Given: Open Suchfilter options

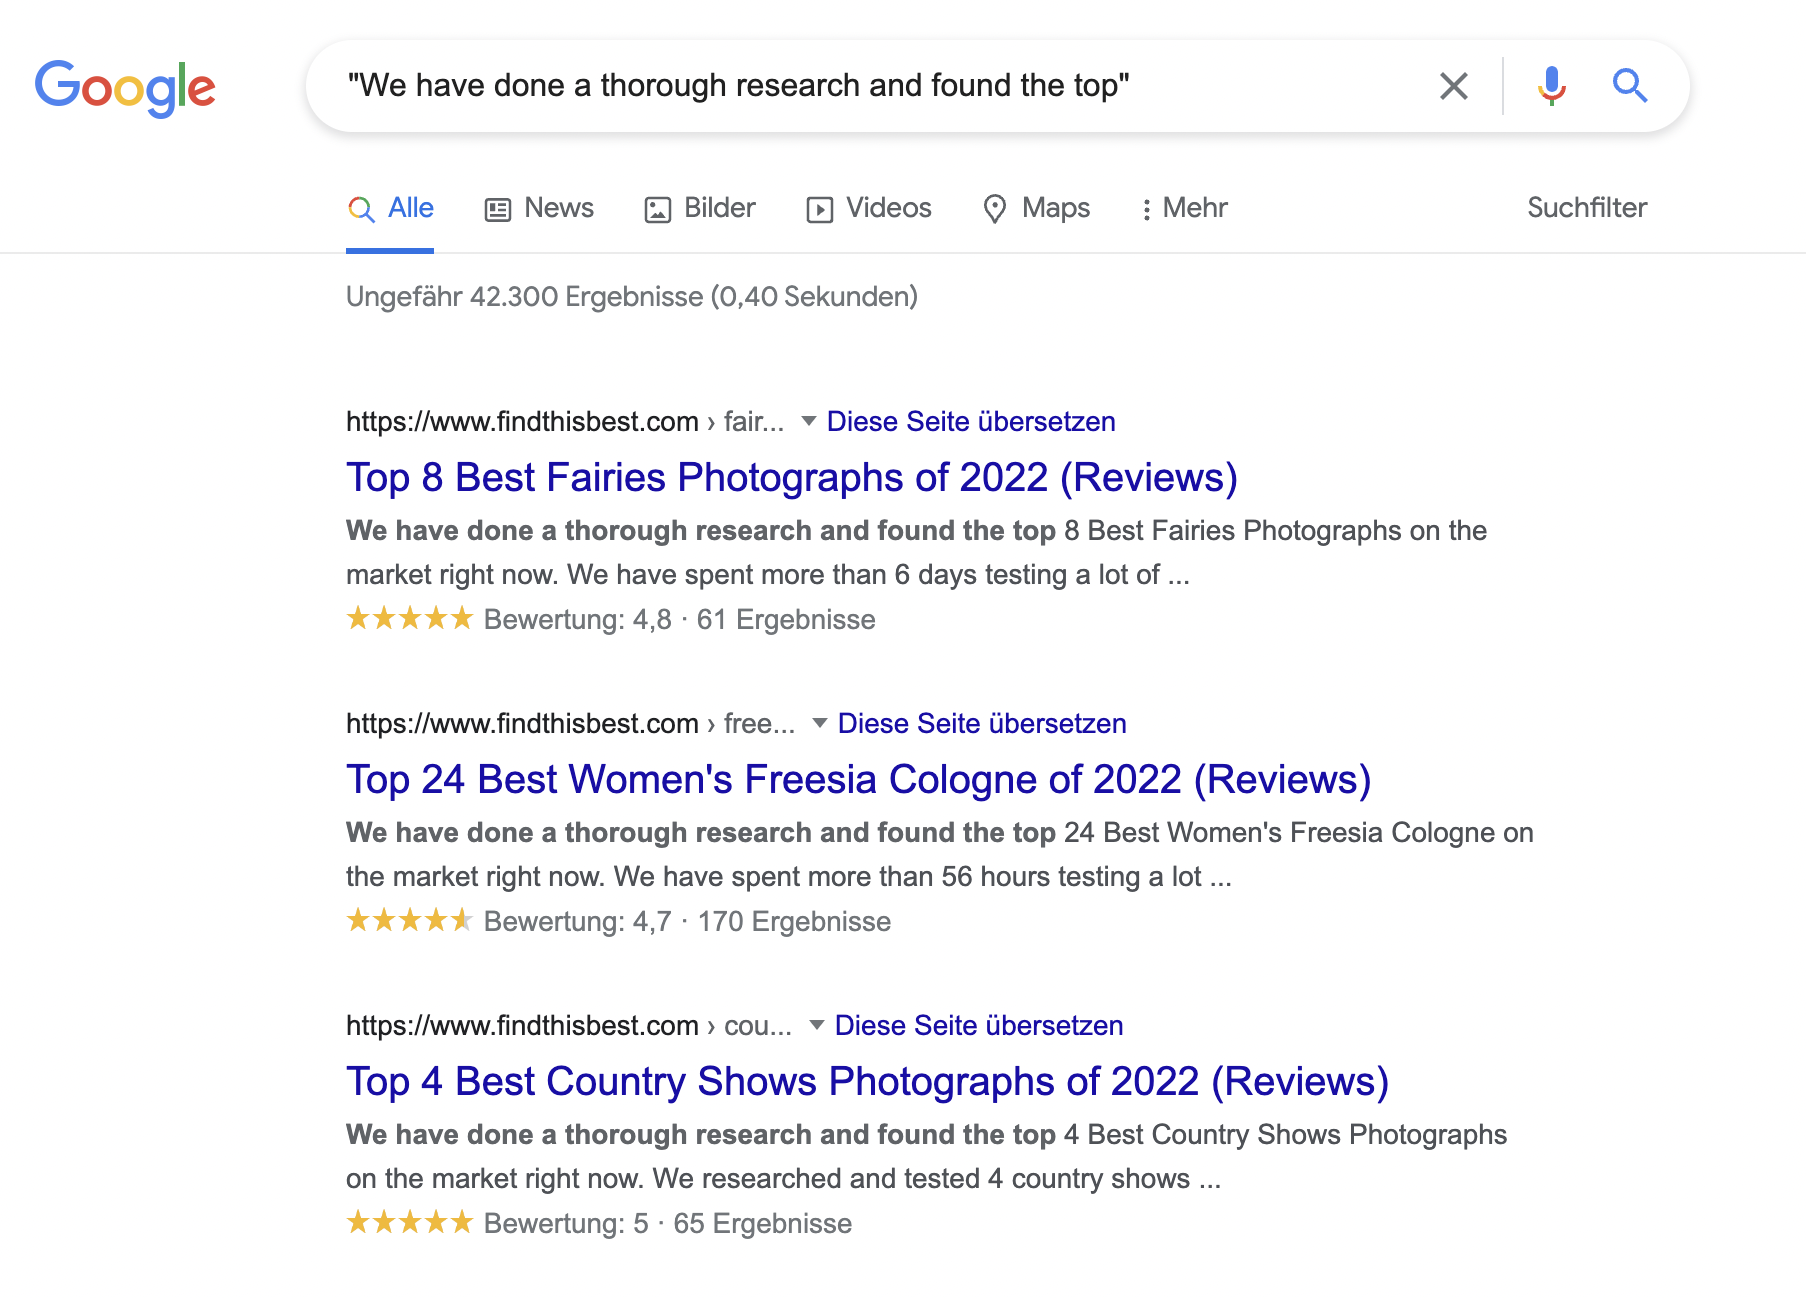Looking at the screenshot, I should (x=1586, y=208).
